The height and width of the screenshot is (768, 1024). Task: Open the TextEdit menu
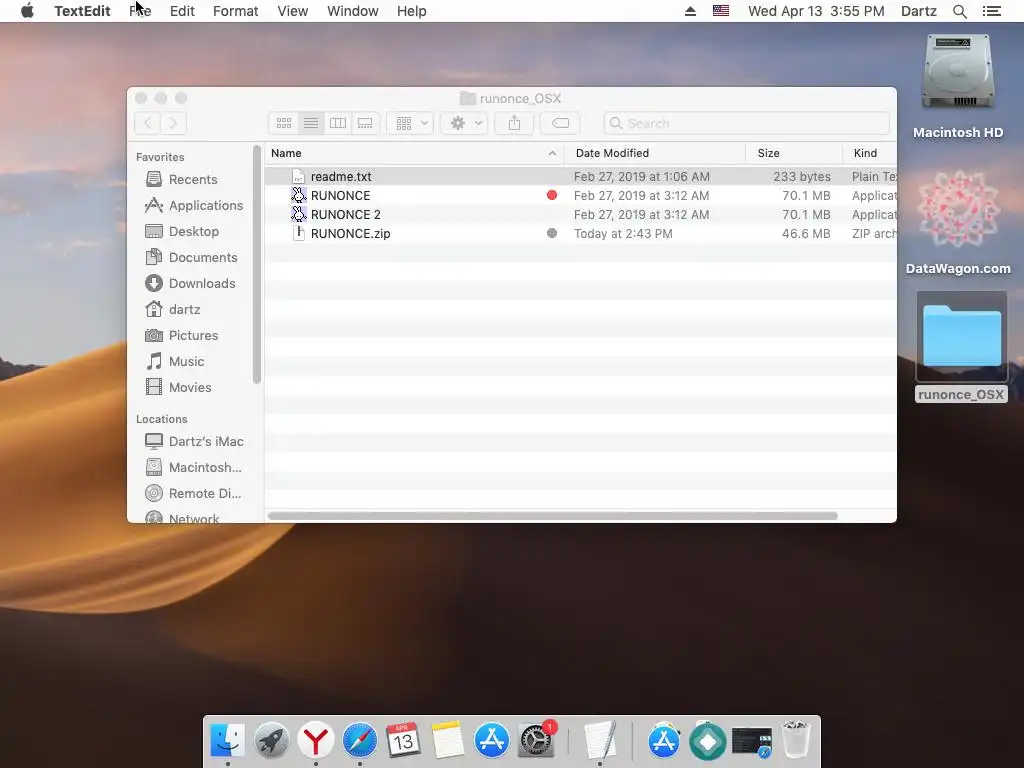[x=82, y=11]
